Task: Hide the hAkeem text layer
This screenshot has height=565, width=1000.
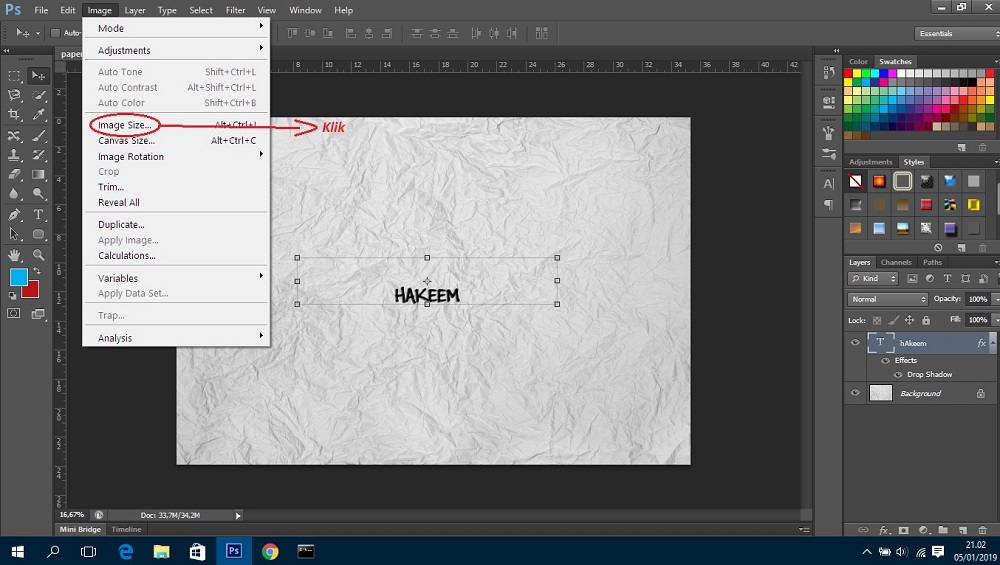Action: pyautogui.click(x=855, y=343)
